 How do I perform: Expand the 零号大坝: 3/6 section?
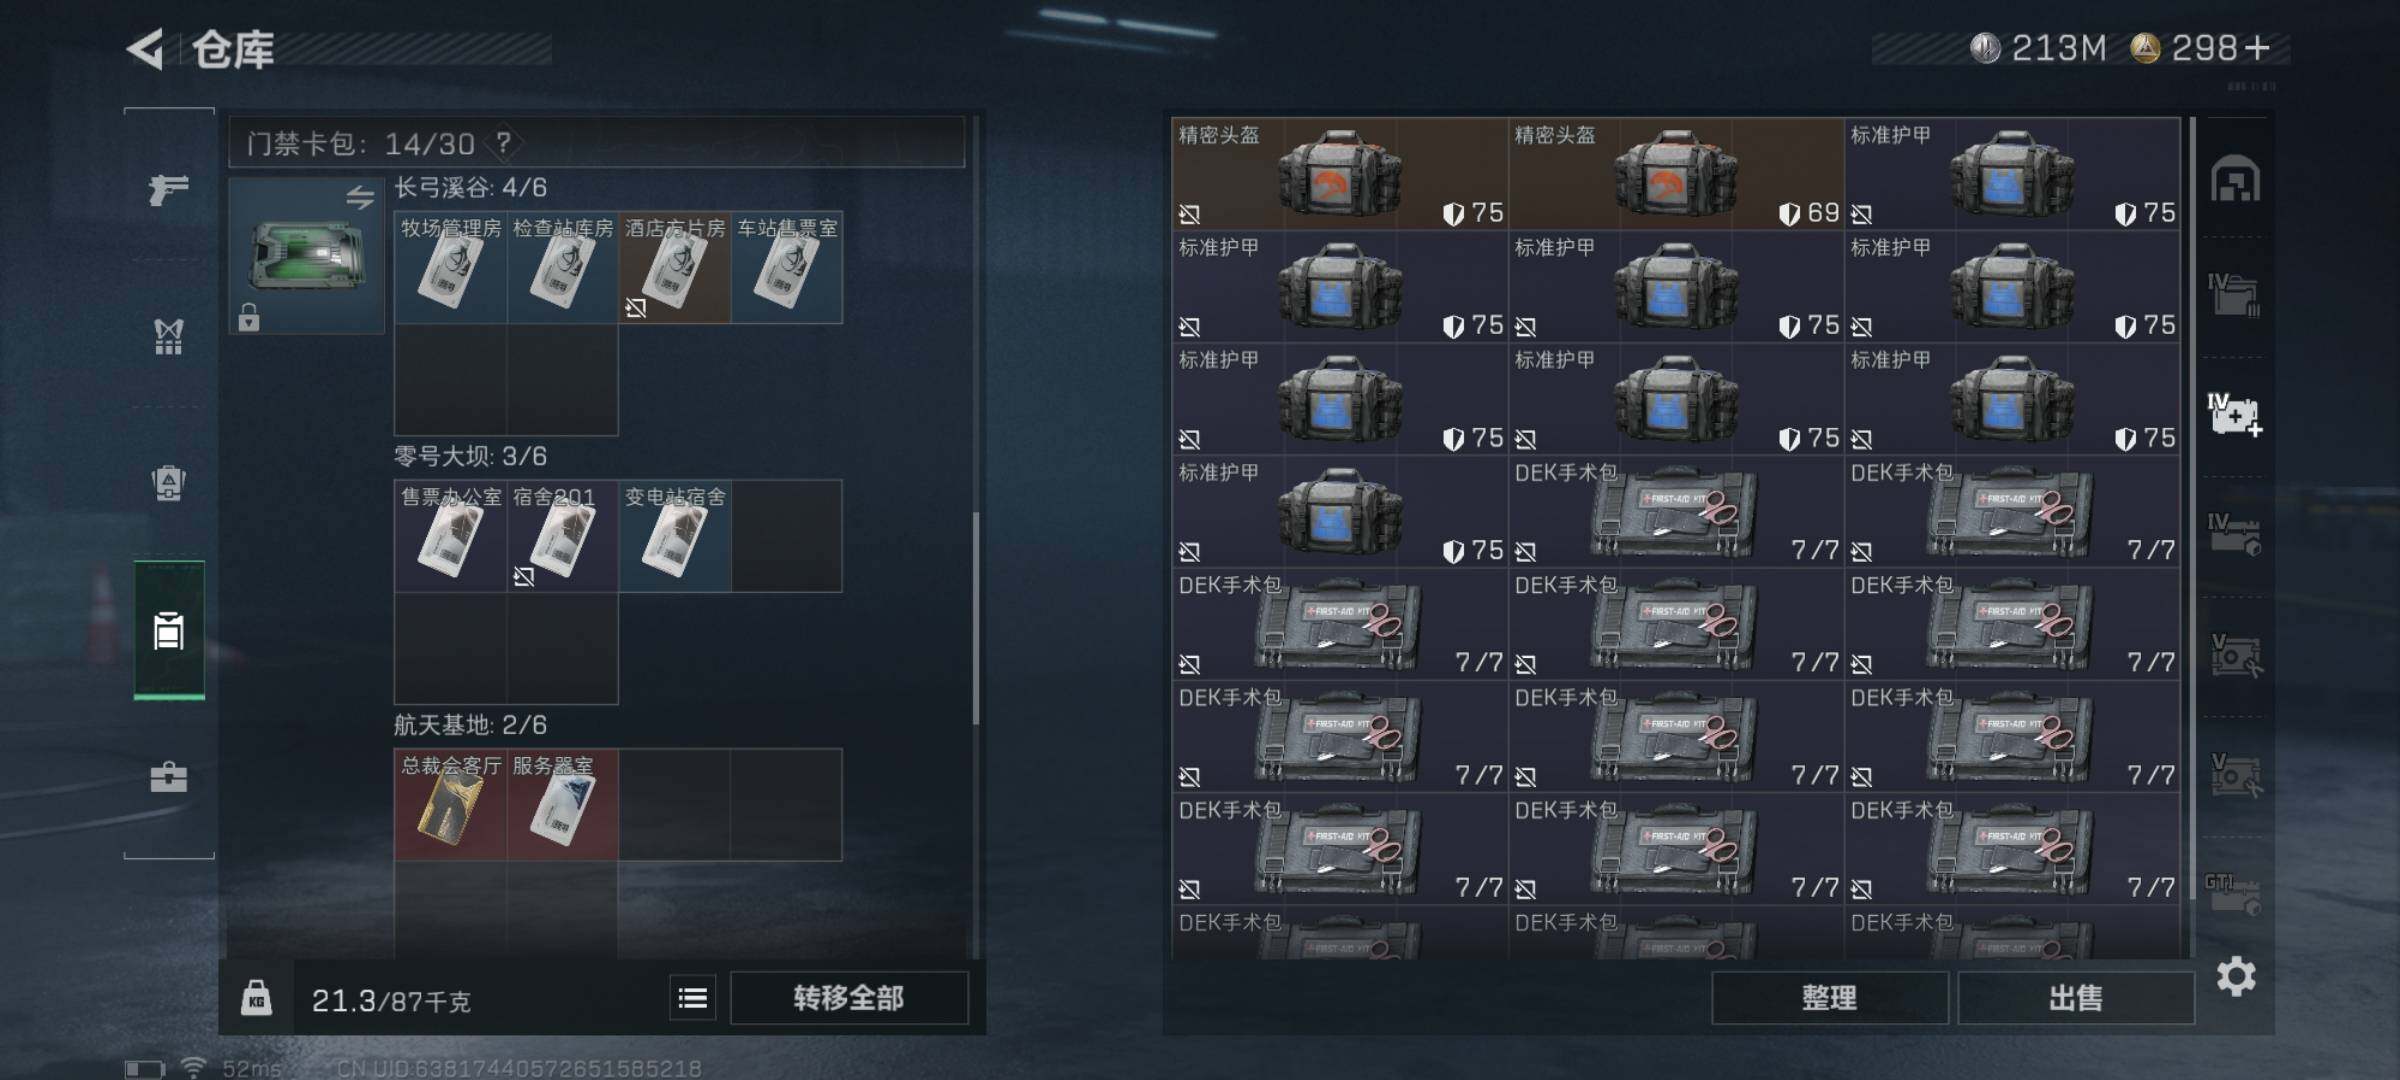pyautogui.click(x=470, y=457)
